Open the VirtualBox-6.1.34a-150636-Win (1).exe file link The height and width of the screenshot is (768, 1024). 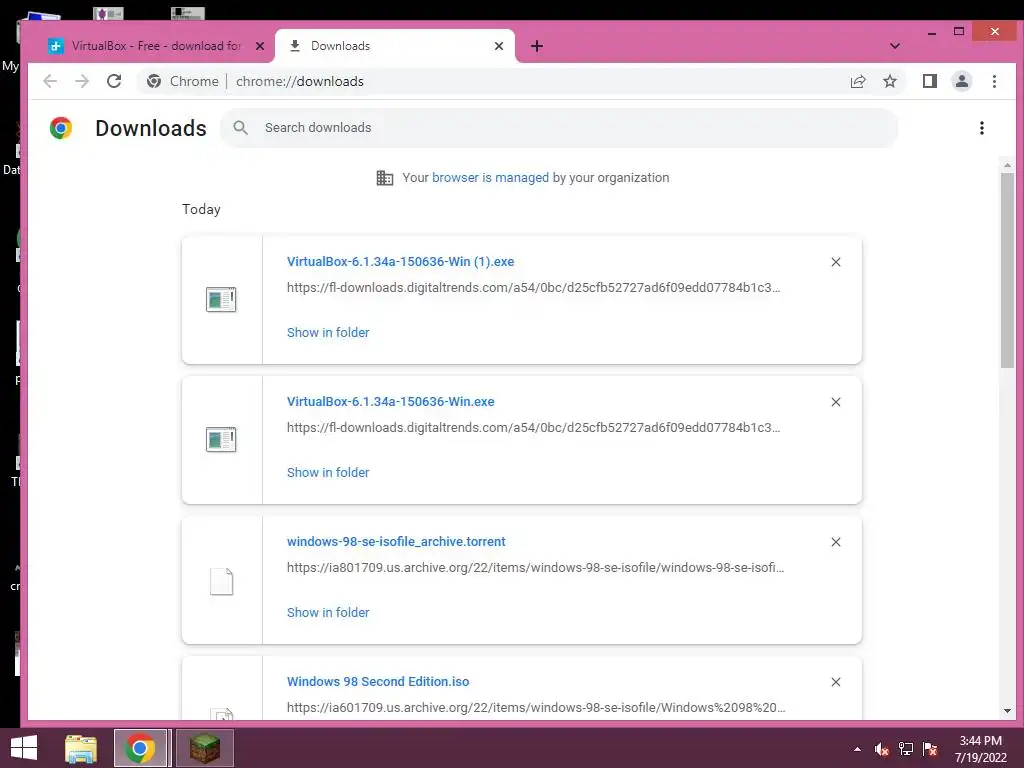click(400, 262)
